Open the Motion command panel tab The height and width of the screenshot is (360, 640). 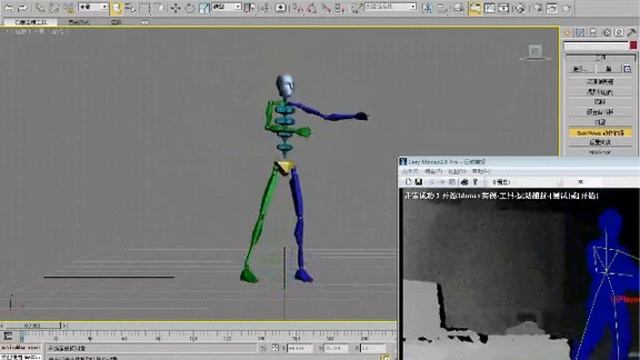pyautogui.click(x=607, y=33)
